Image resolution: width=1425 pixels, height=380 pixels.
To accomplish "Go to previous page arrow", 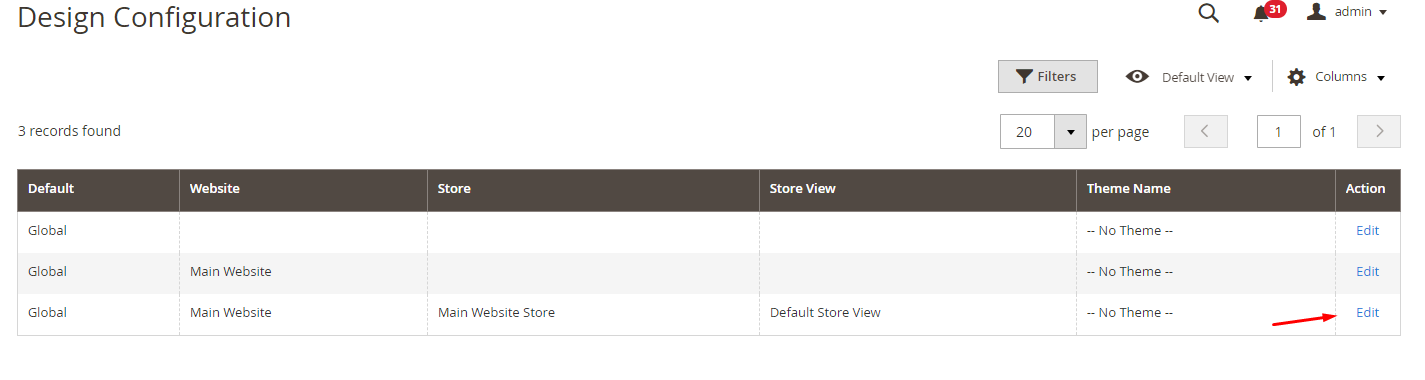I will pos(1205,131).
